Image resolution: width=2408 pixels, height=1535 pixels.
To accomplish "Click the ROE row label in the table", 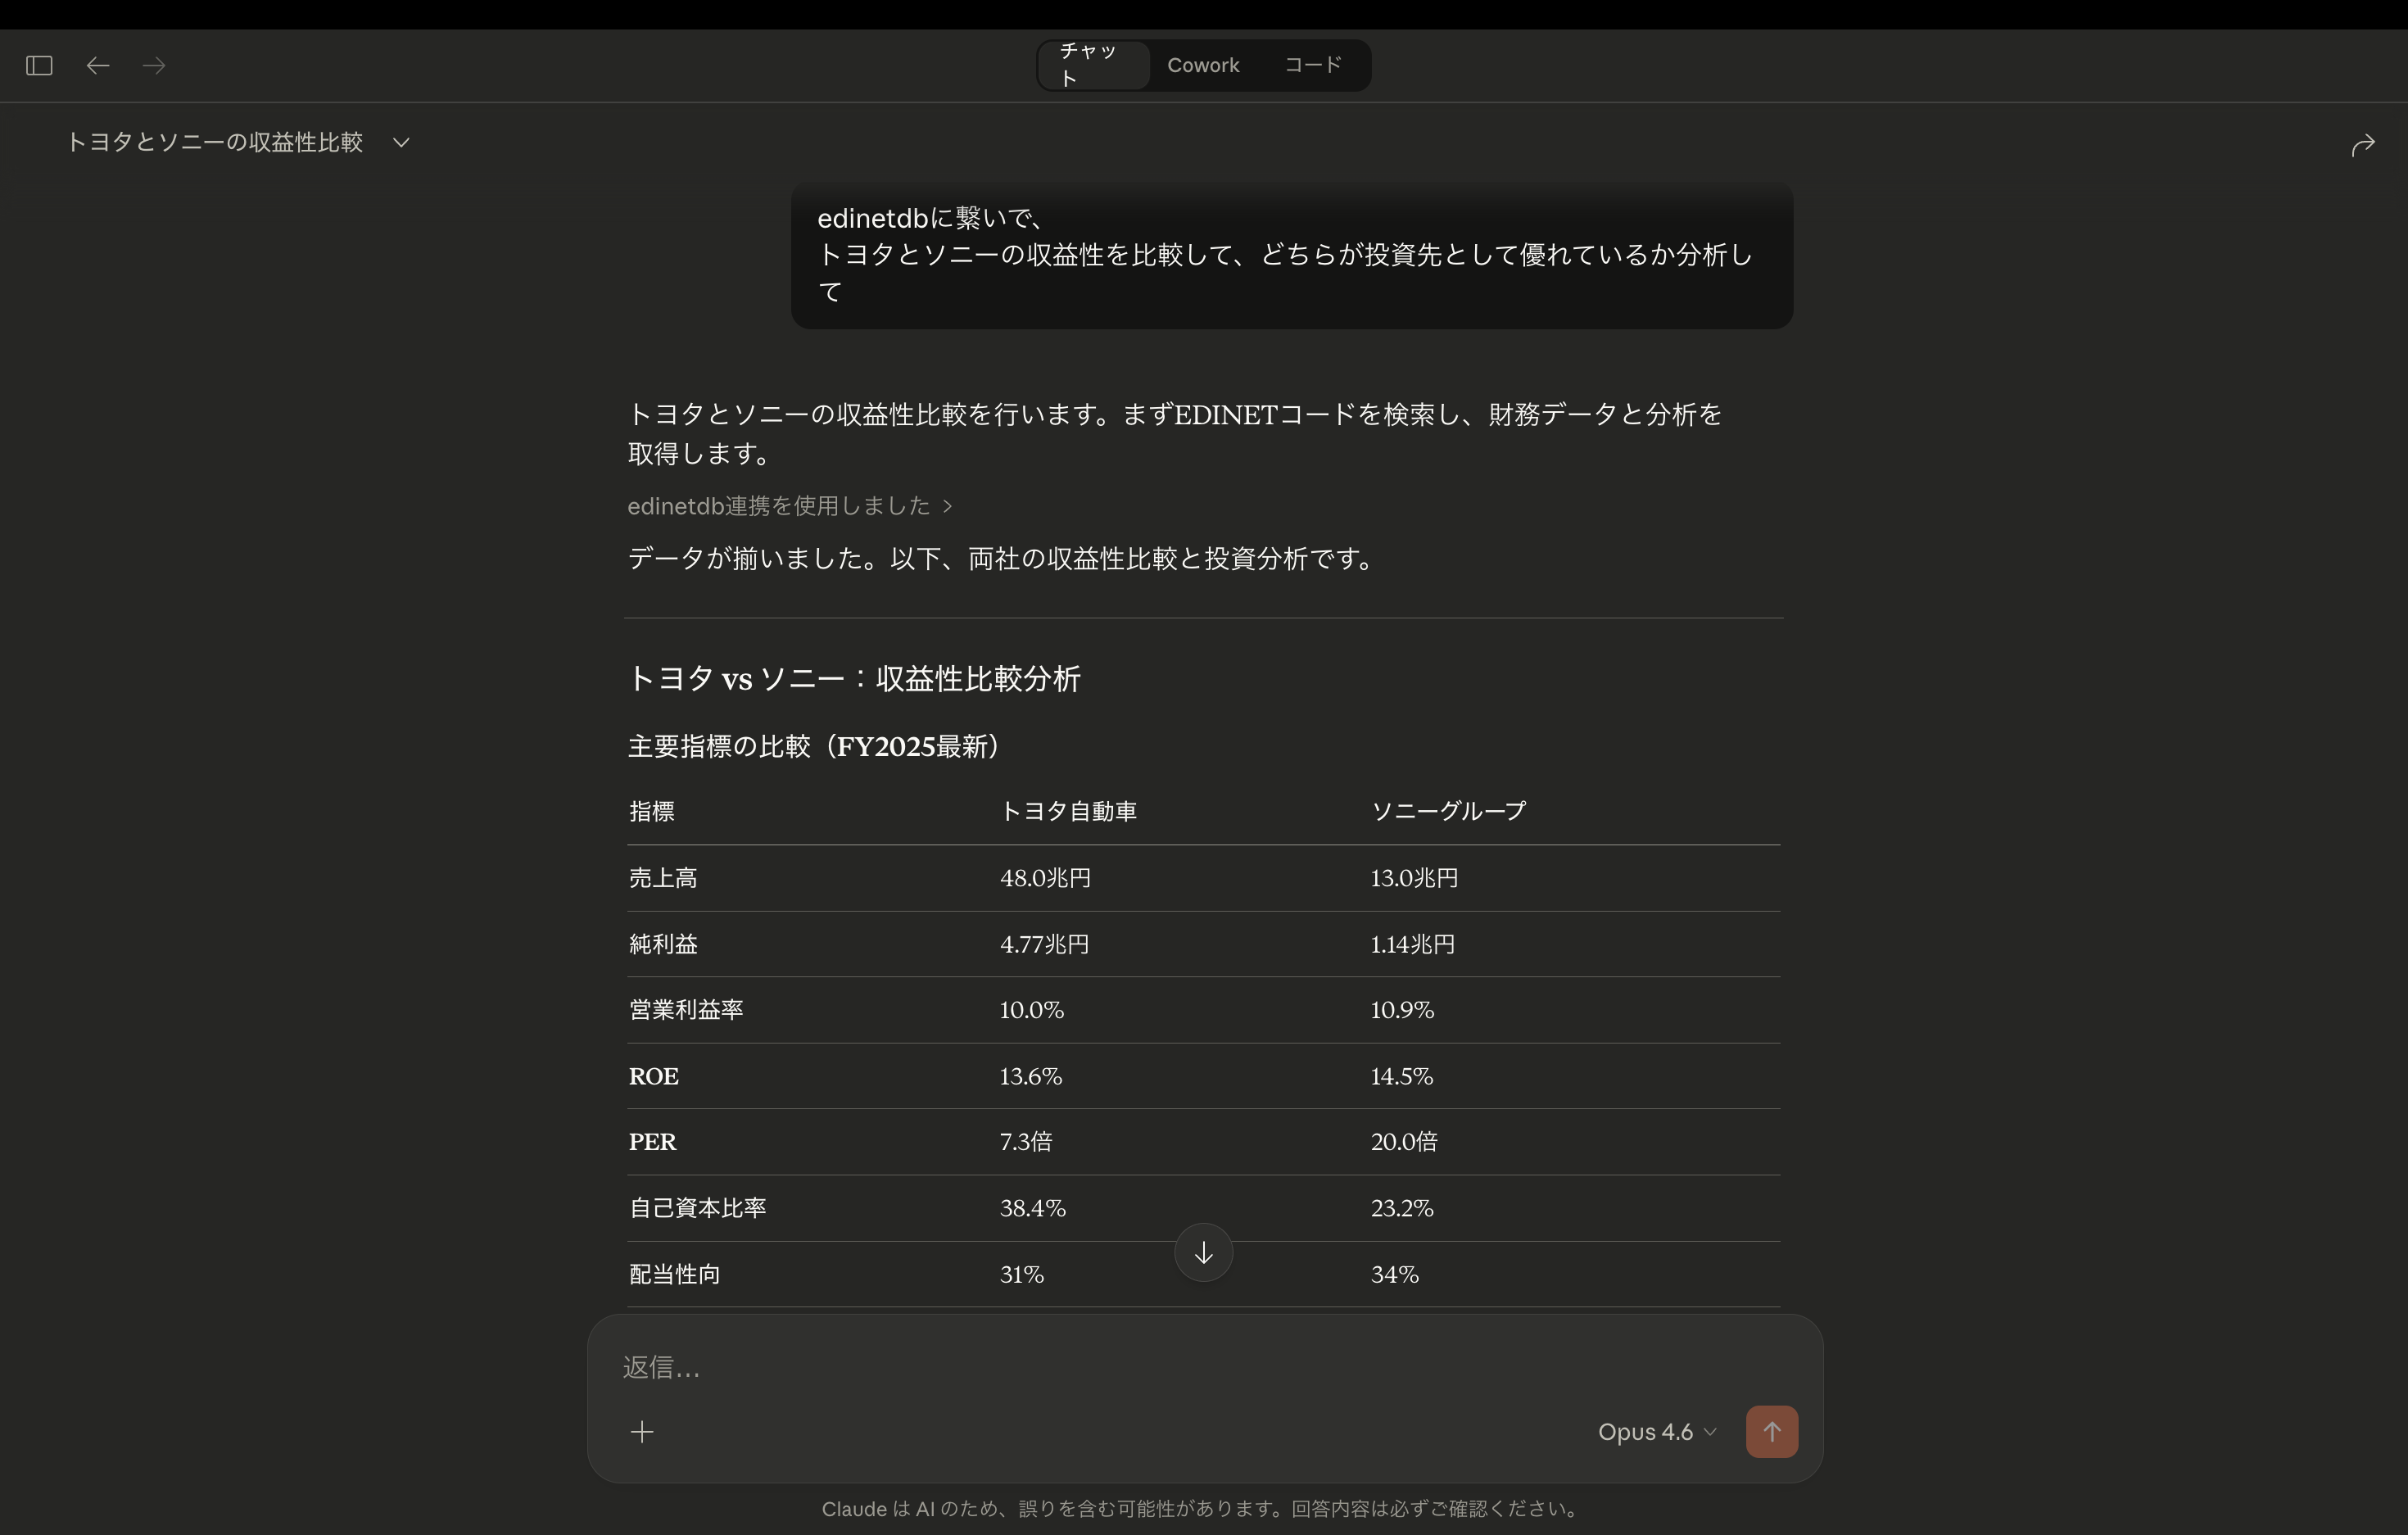I will point(654,1076).
